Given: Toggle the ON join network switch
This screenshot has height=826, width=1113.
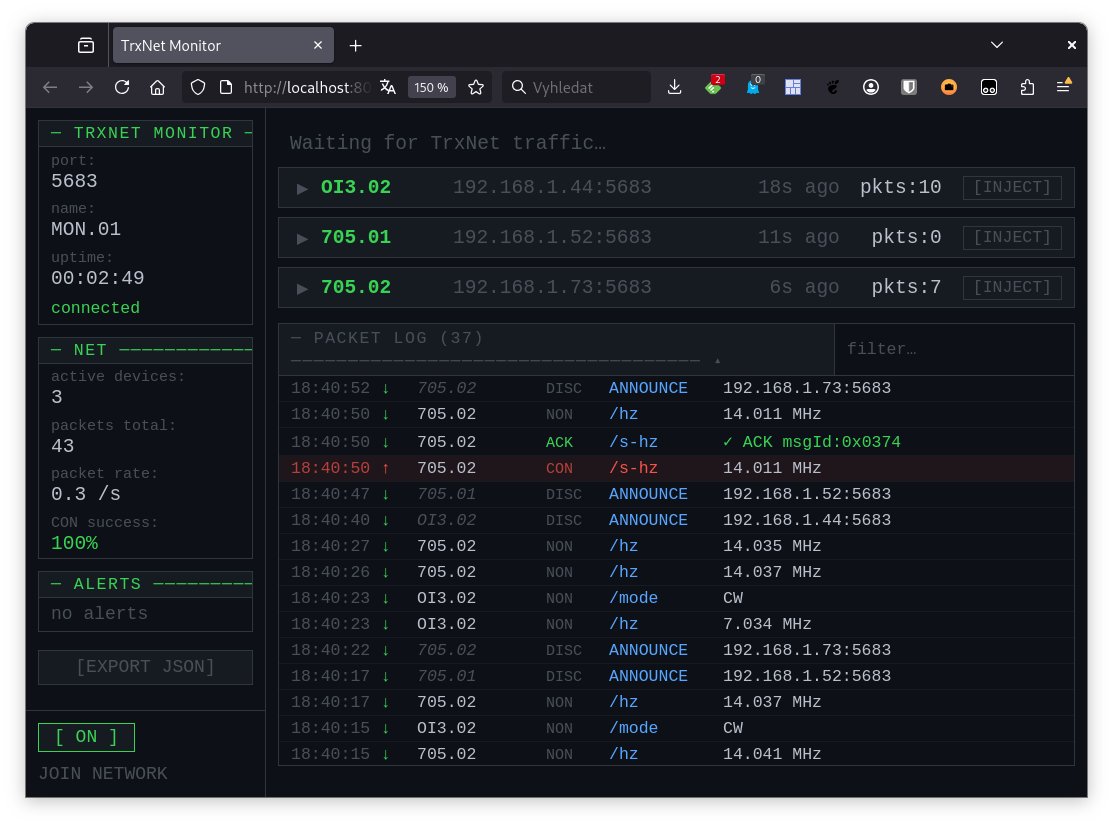Looking at the screenshot, I should 86,737.
